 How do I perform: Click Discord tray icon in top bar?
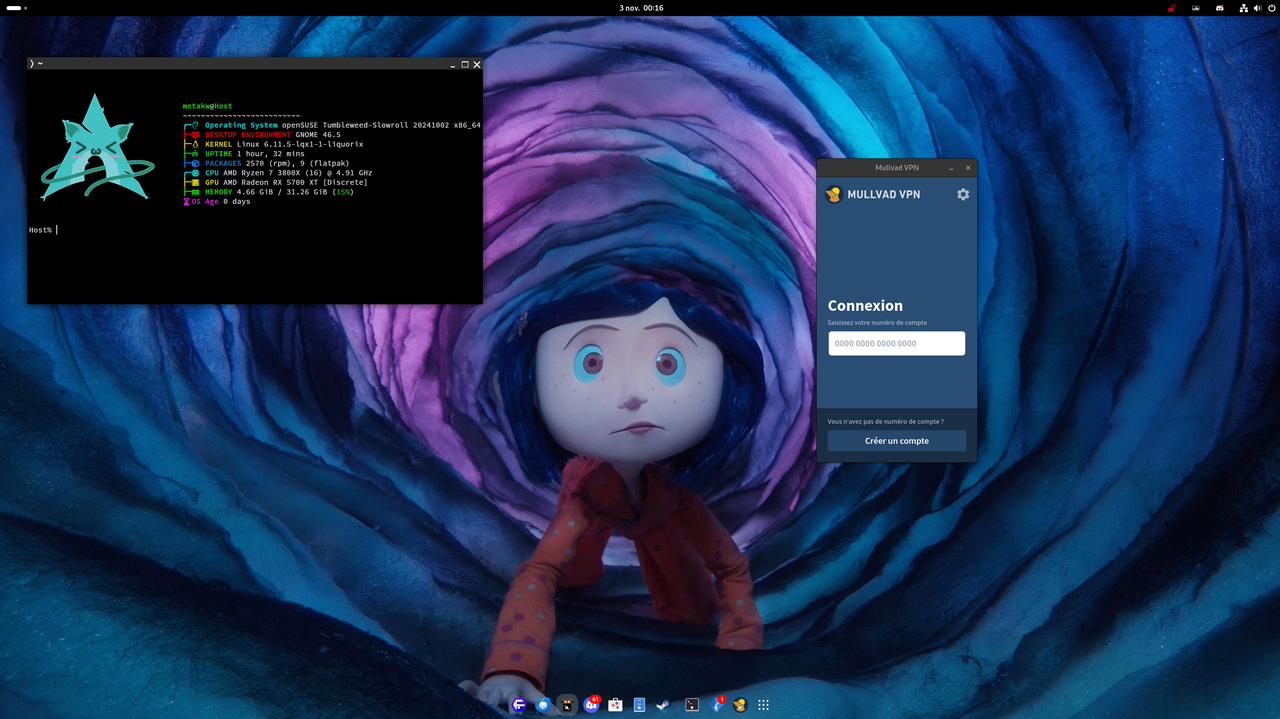(x=1220, y=7)
